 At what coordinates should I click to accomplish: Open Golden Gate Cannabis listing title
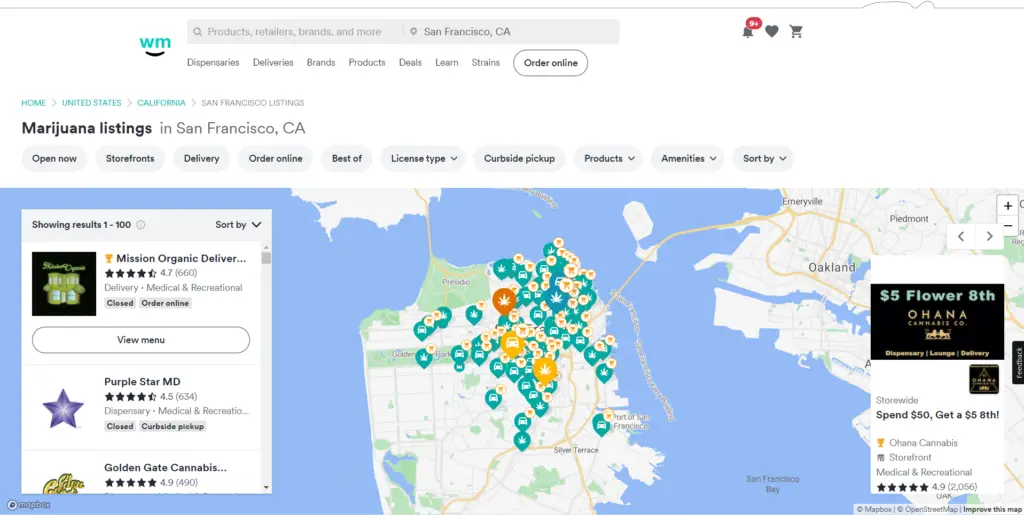[x=165, y=468]
